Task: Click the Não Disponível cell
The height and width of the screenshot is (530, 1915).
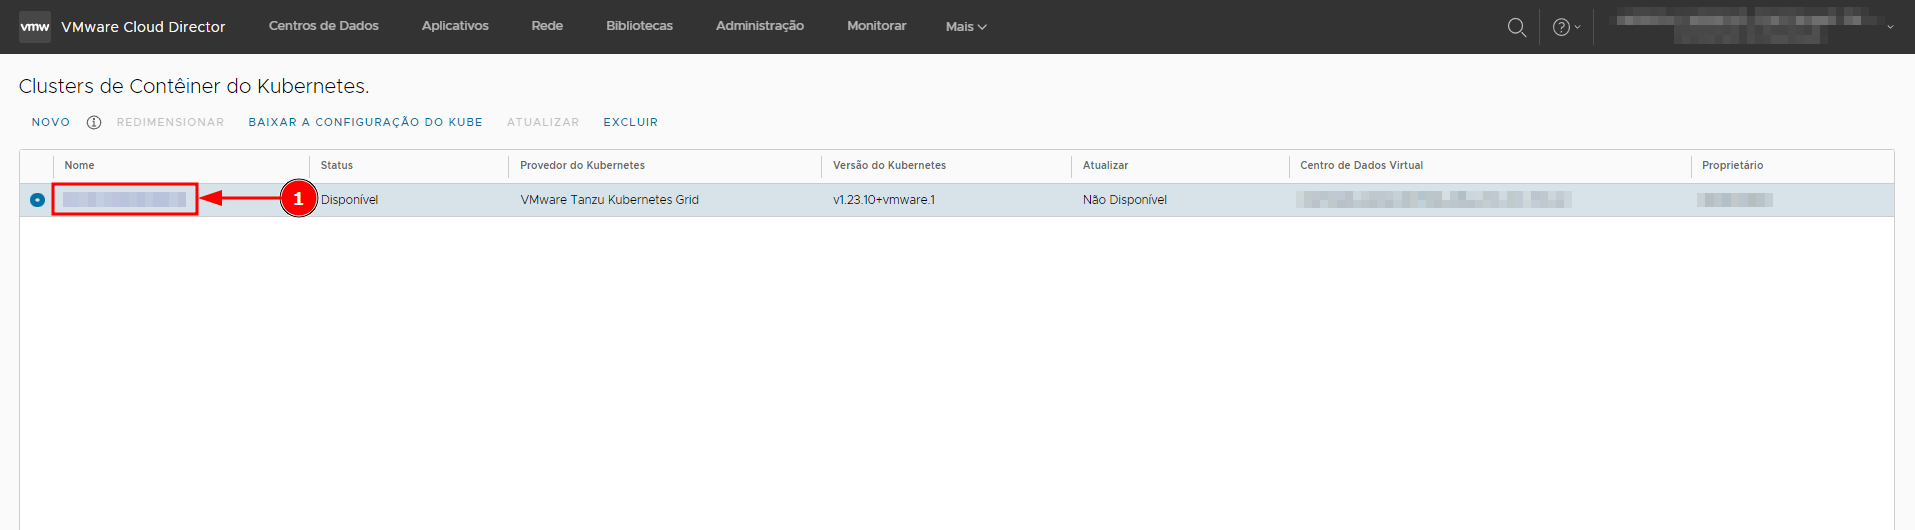Action: pyautogui.click(x=1125, y=200)
